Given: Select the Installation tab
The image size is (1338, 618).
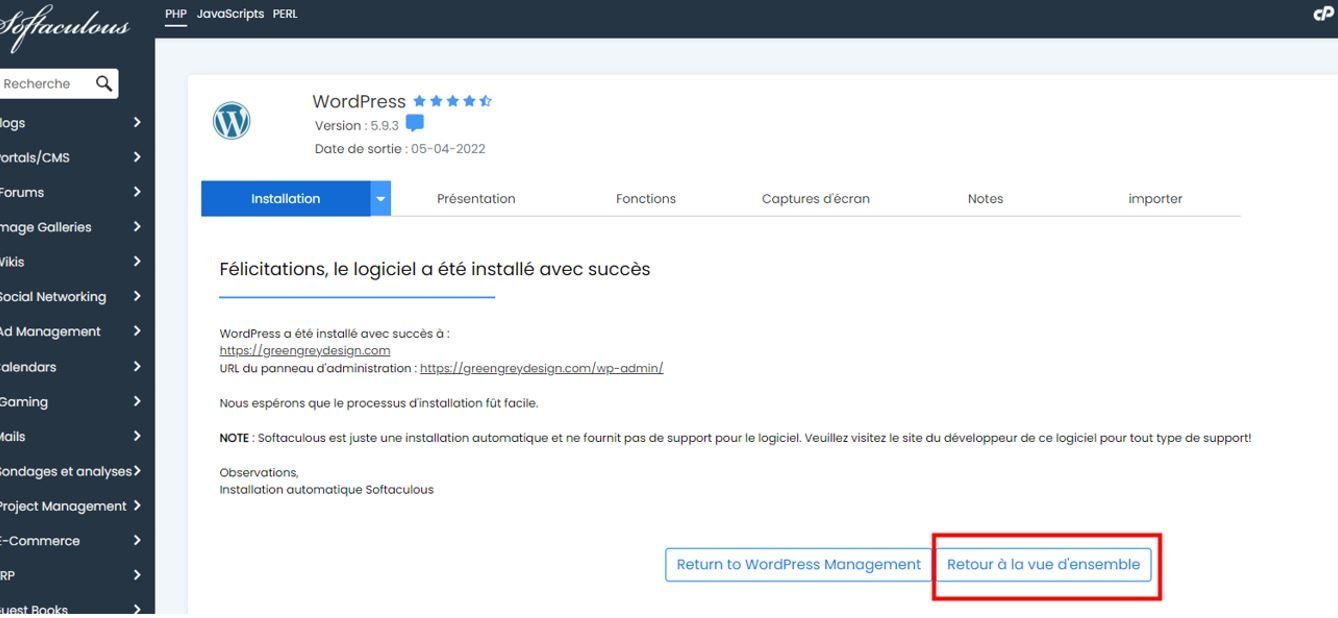Looking at the screenshot, I should 286,198.
